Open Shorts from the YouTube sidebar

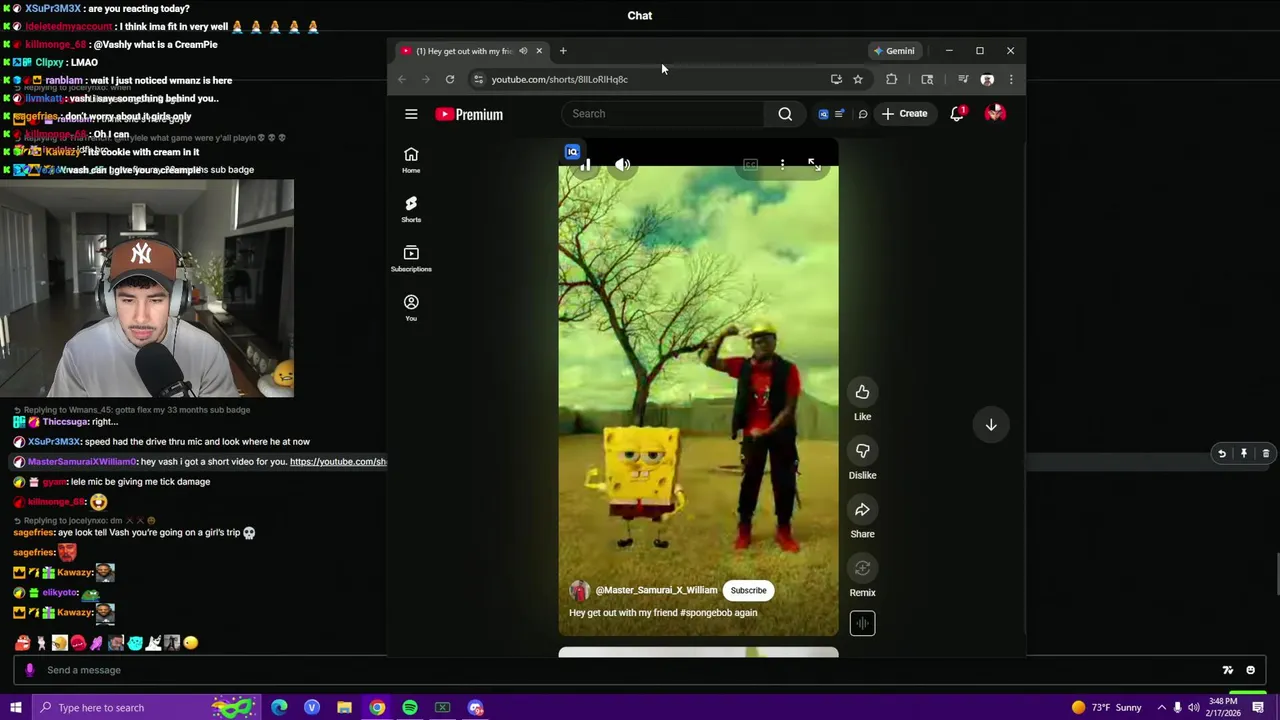(411, 208)
